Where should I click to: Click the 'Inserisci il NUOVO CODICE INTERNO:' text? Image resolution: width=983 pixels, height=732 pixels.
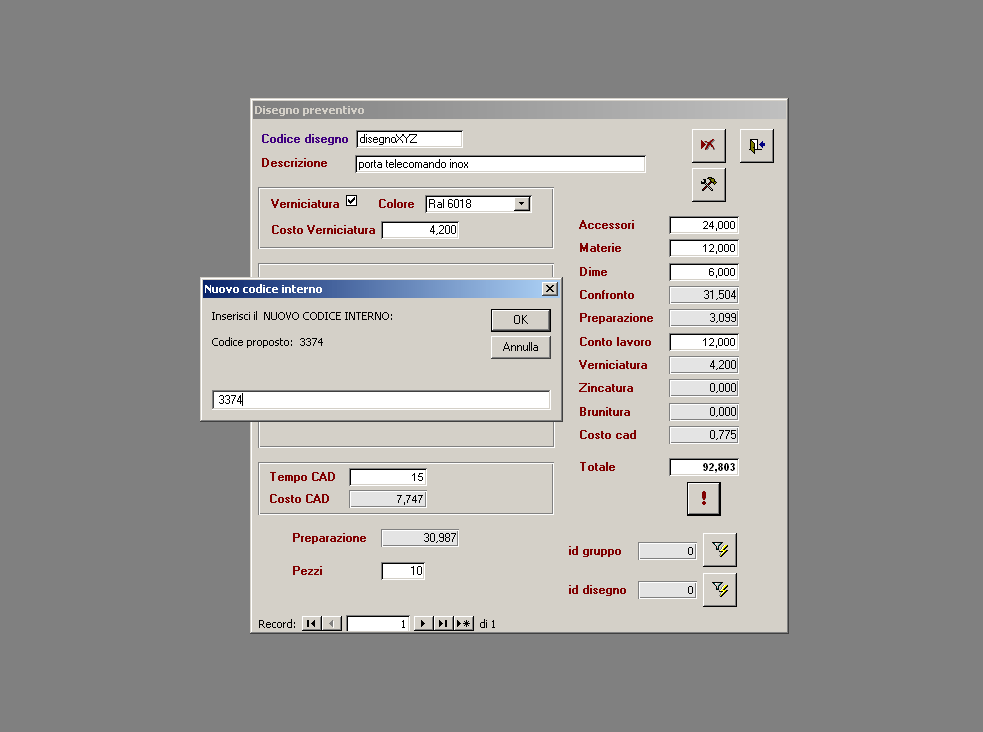[302, 316]
